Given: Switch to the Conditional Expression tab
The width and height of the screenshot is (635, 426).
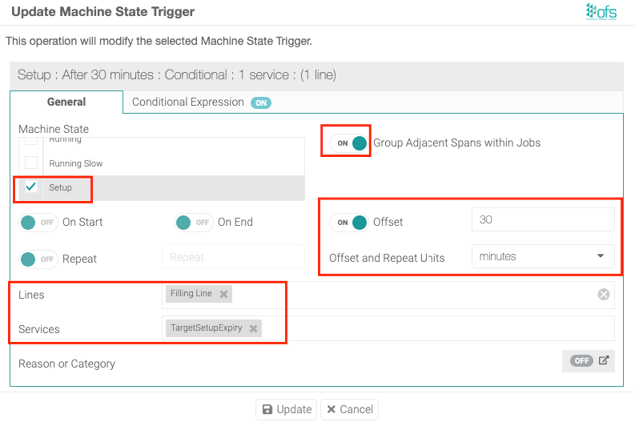Looking at the screenshot, I should pos(200,102).
